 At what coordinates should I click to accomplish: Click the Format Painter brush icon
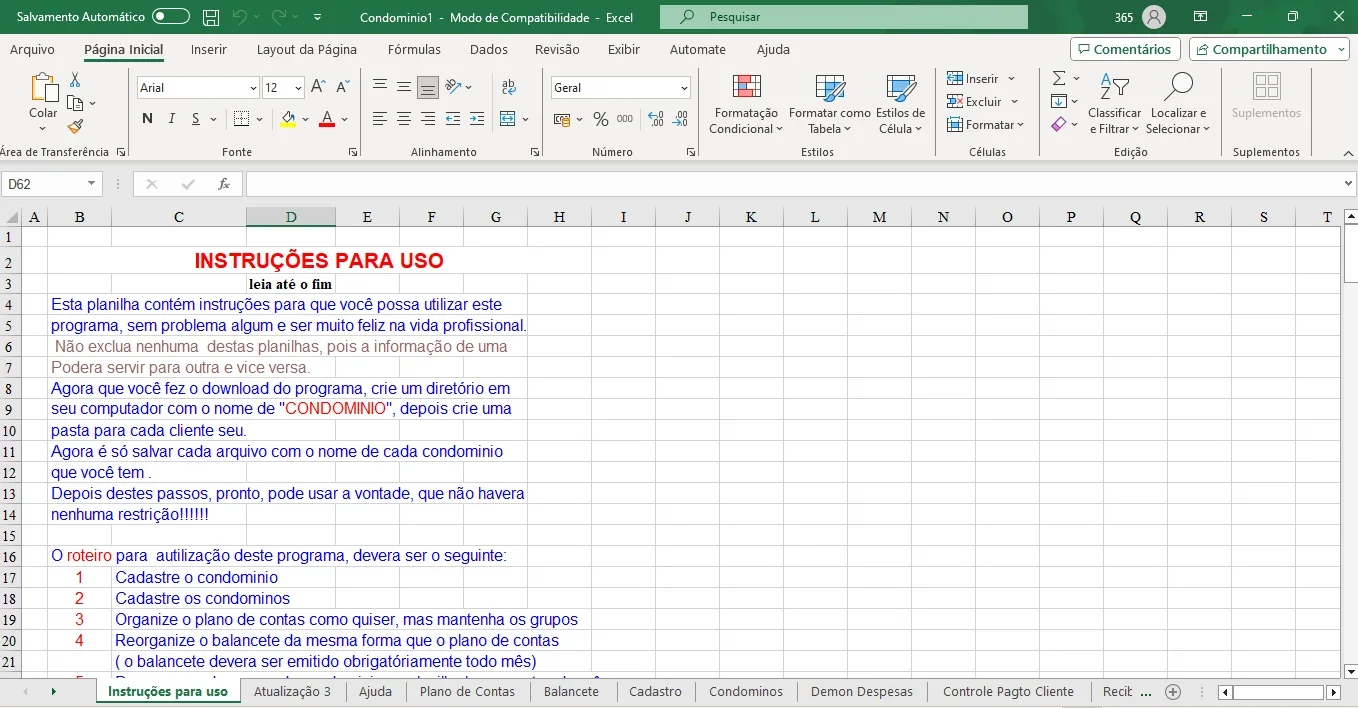coord(75,126)
